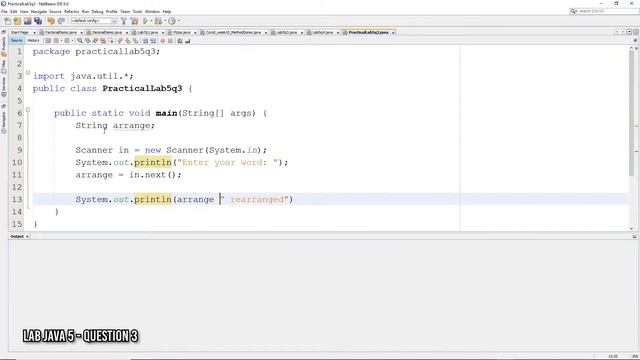The width and height of the screenshot is (640, 360).
Task: Switch to Source view toggle
Action: coord(16,41)
